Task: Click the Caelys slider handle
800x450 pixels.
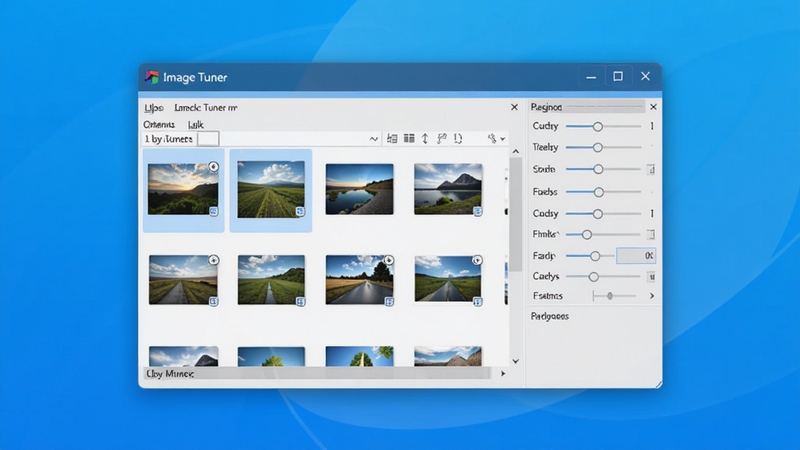Action: tap(593, 277)
